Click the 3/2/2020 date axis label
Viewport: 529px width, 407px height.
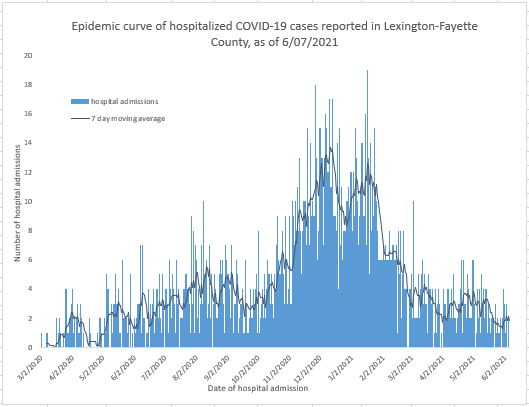31,368
